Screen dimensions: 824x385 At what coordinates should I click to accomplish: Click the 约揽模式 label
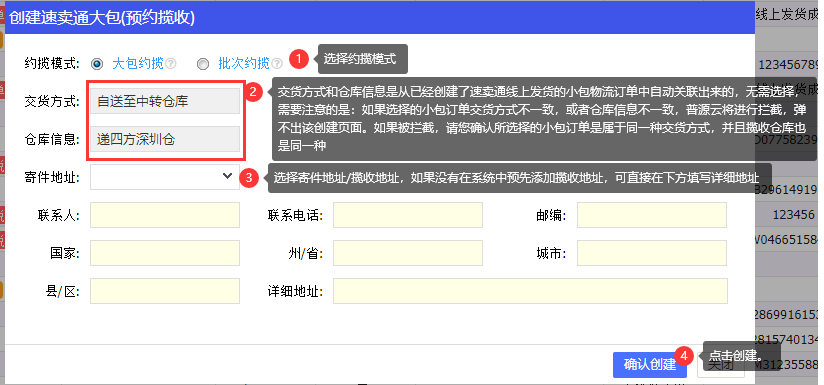click(52, 64)
